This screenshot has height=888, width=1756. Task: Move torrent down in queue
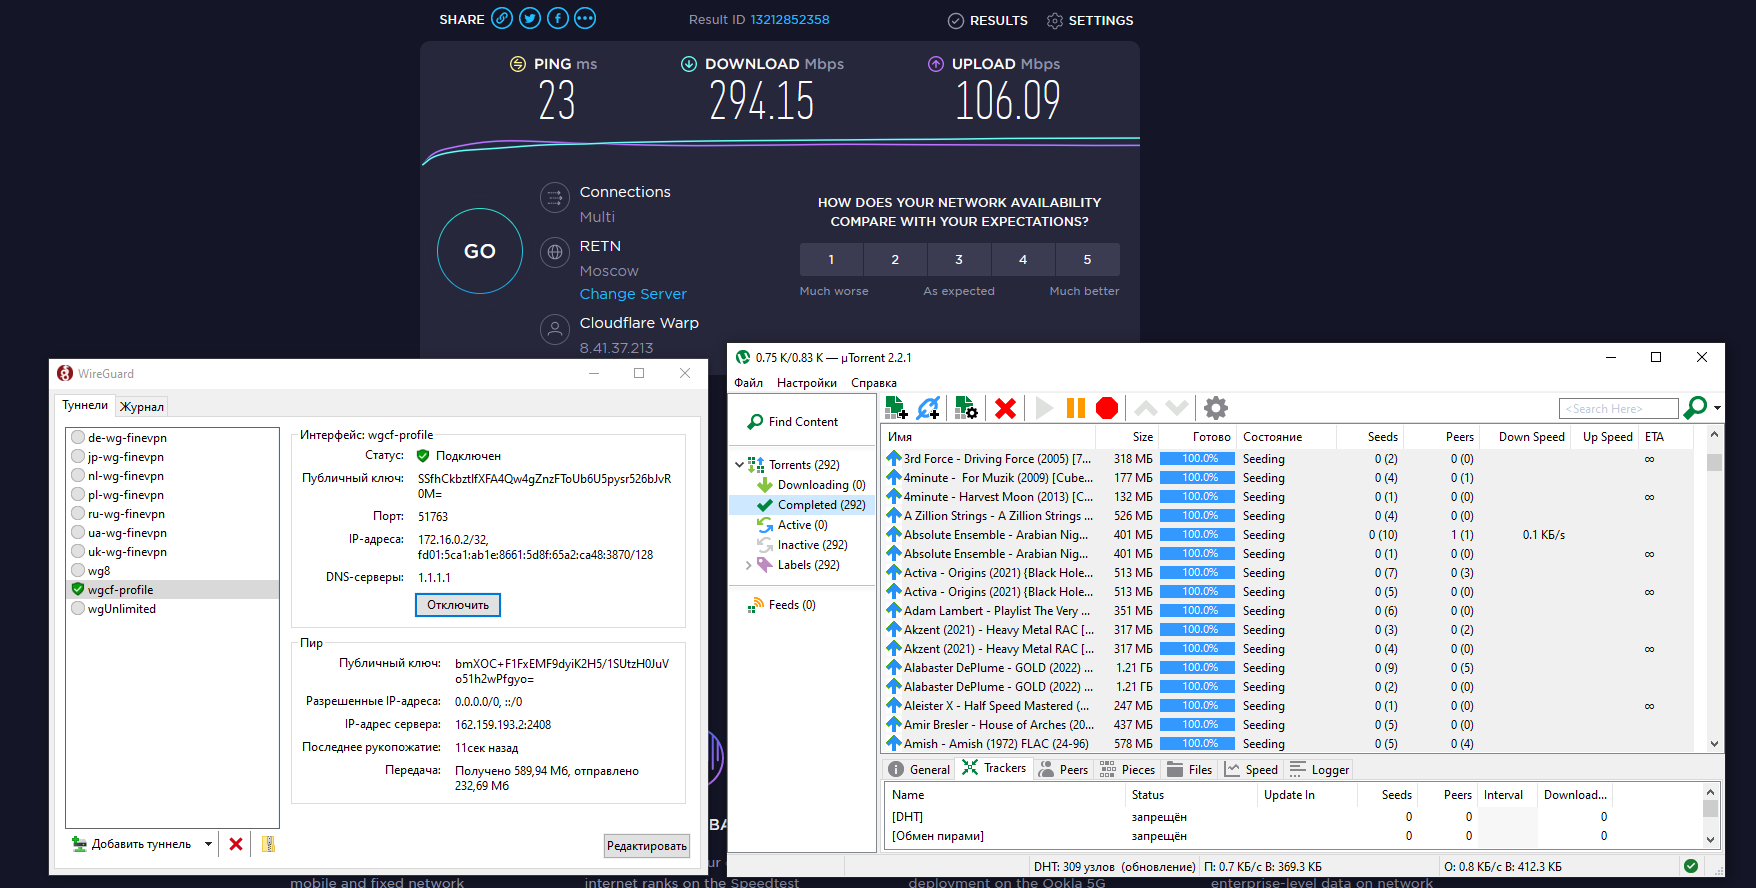[1177, 408]
